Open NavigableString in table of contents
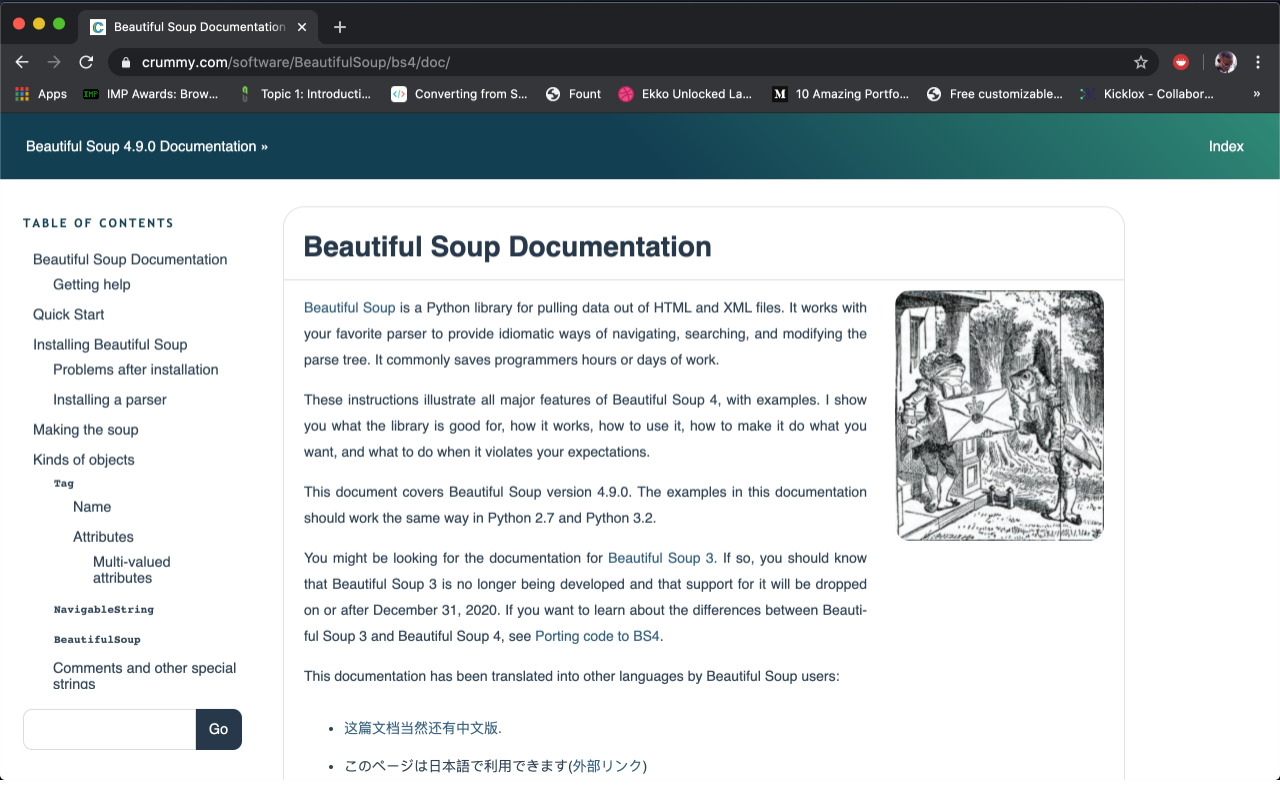 104,609
